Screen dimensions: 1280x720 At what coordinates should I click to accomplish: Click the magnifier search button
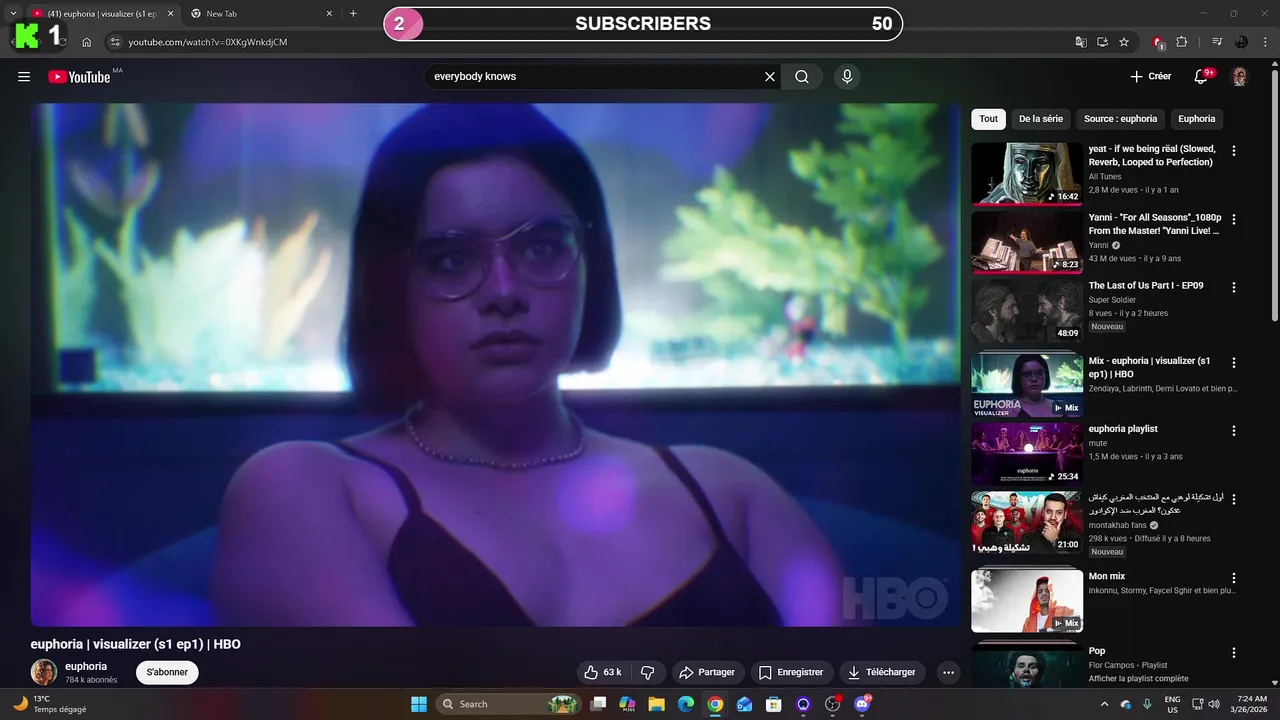click(x=802, y=77)
